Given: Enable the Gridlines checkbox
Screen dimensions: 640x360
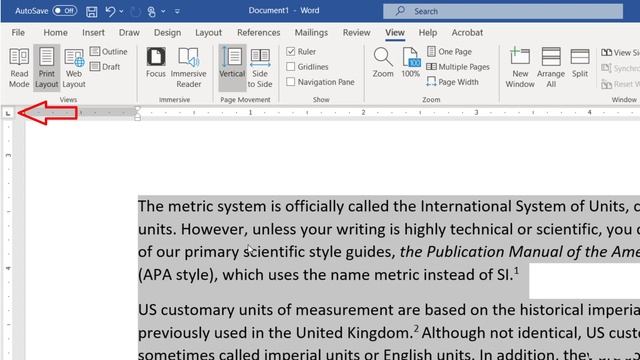Looking at the screenshot, I should point(291,67).
